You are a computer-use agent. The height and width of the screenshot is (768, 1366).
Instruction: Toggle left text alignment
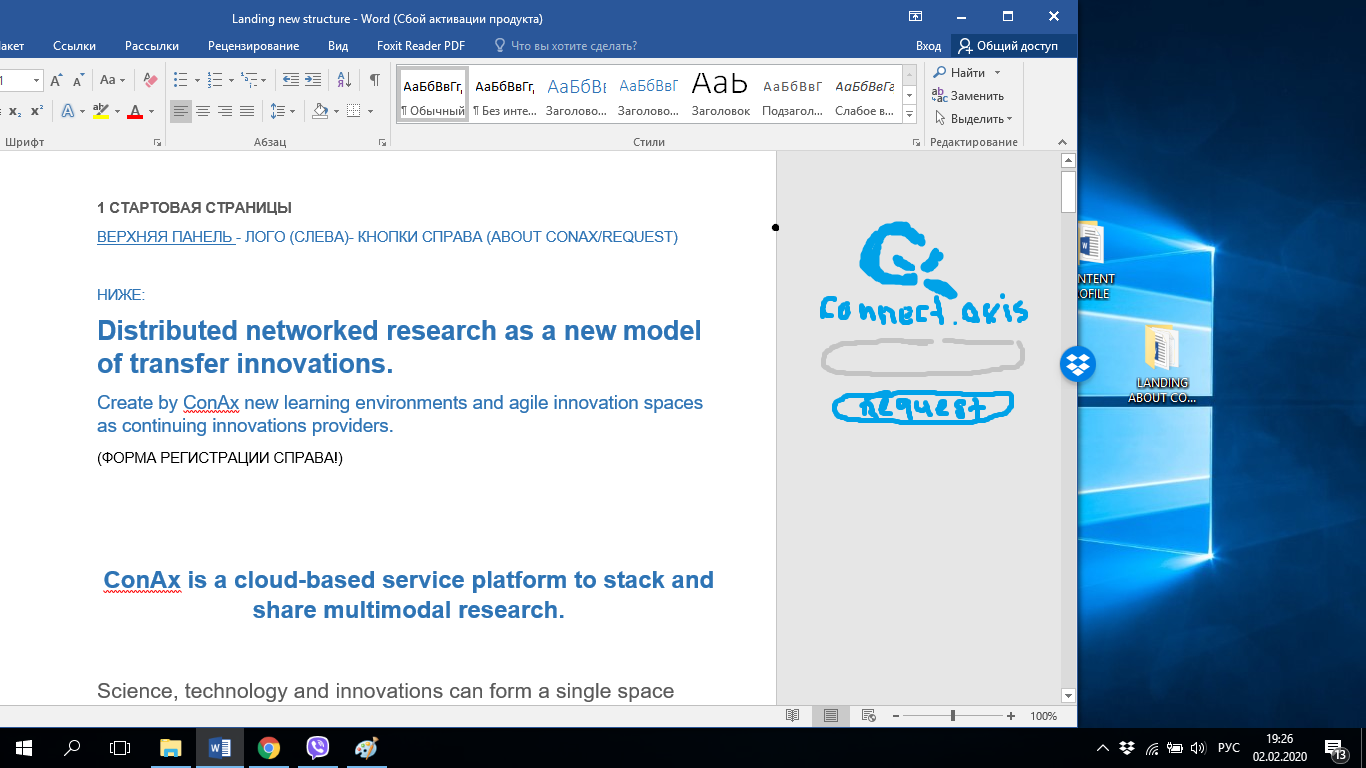point(181,111)
